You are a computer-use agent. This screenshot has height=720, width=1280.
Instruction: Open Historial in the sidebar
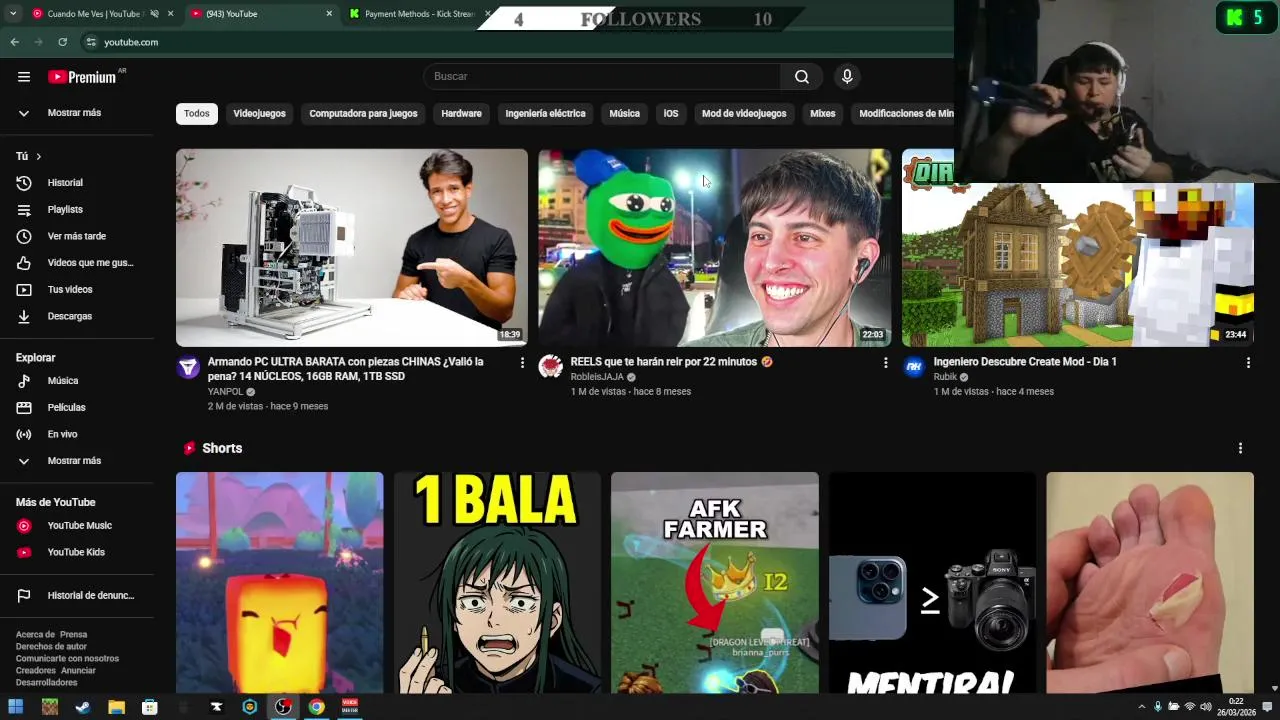tap(77, 183)
